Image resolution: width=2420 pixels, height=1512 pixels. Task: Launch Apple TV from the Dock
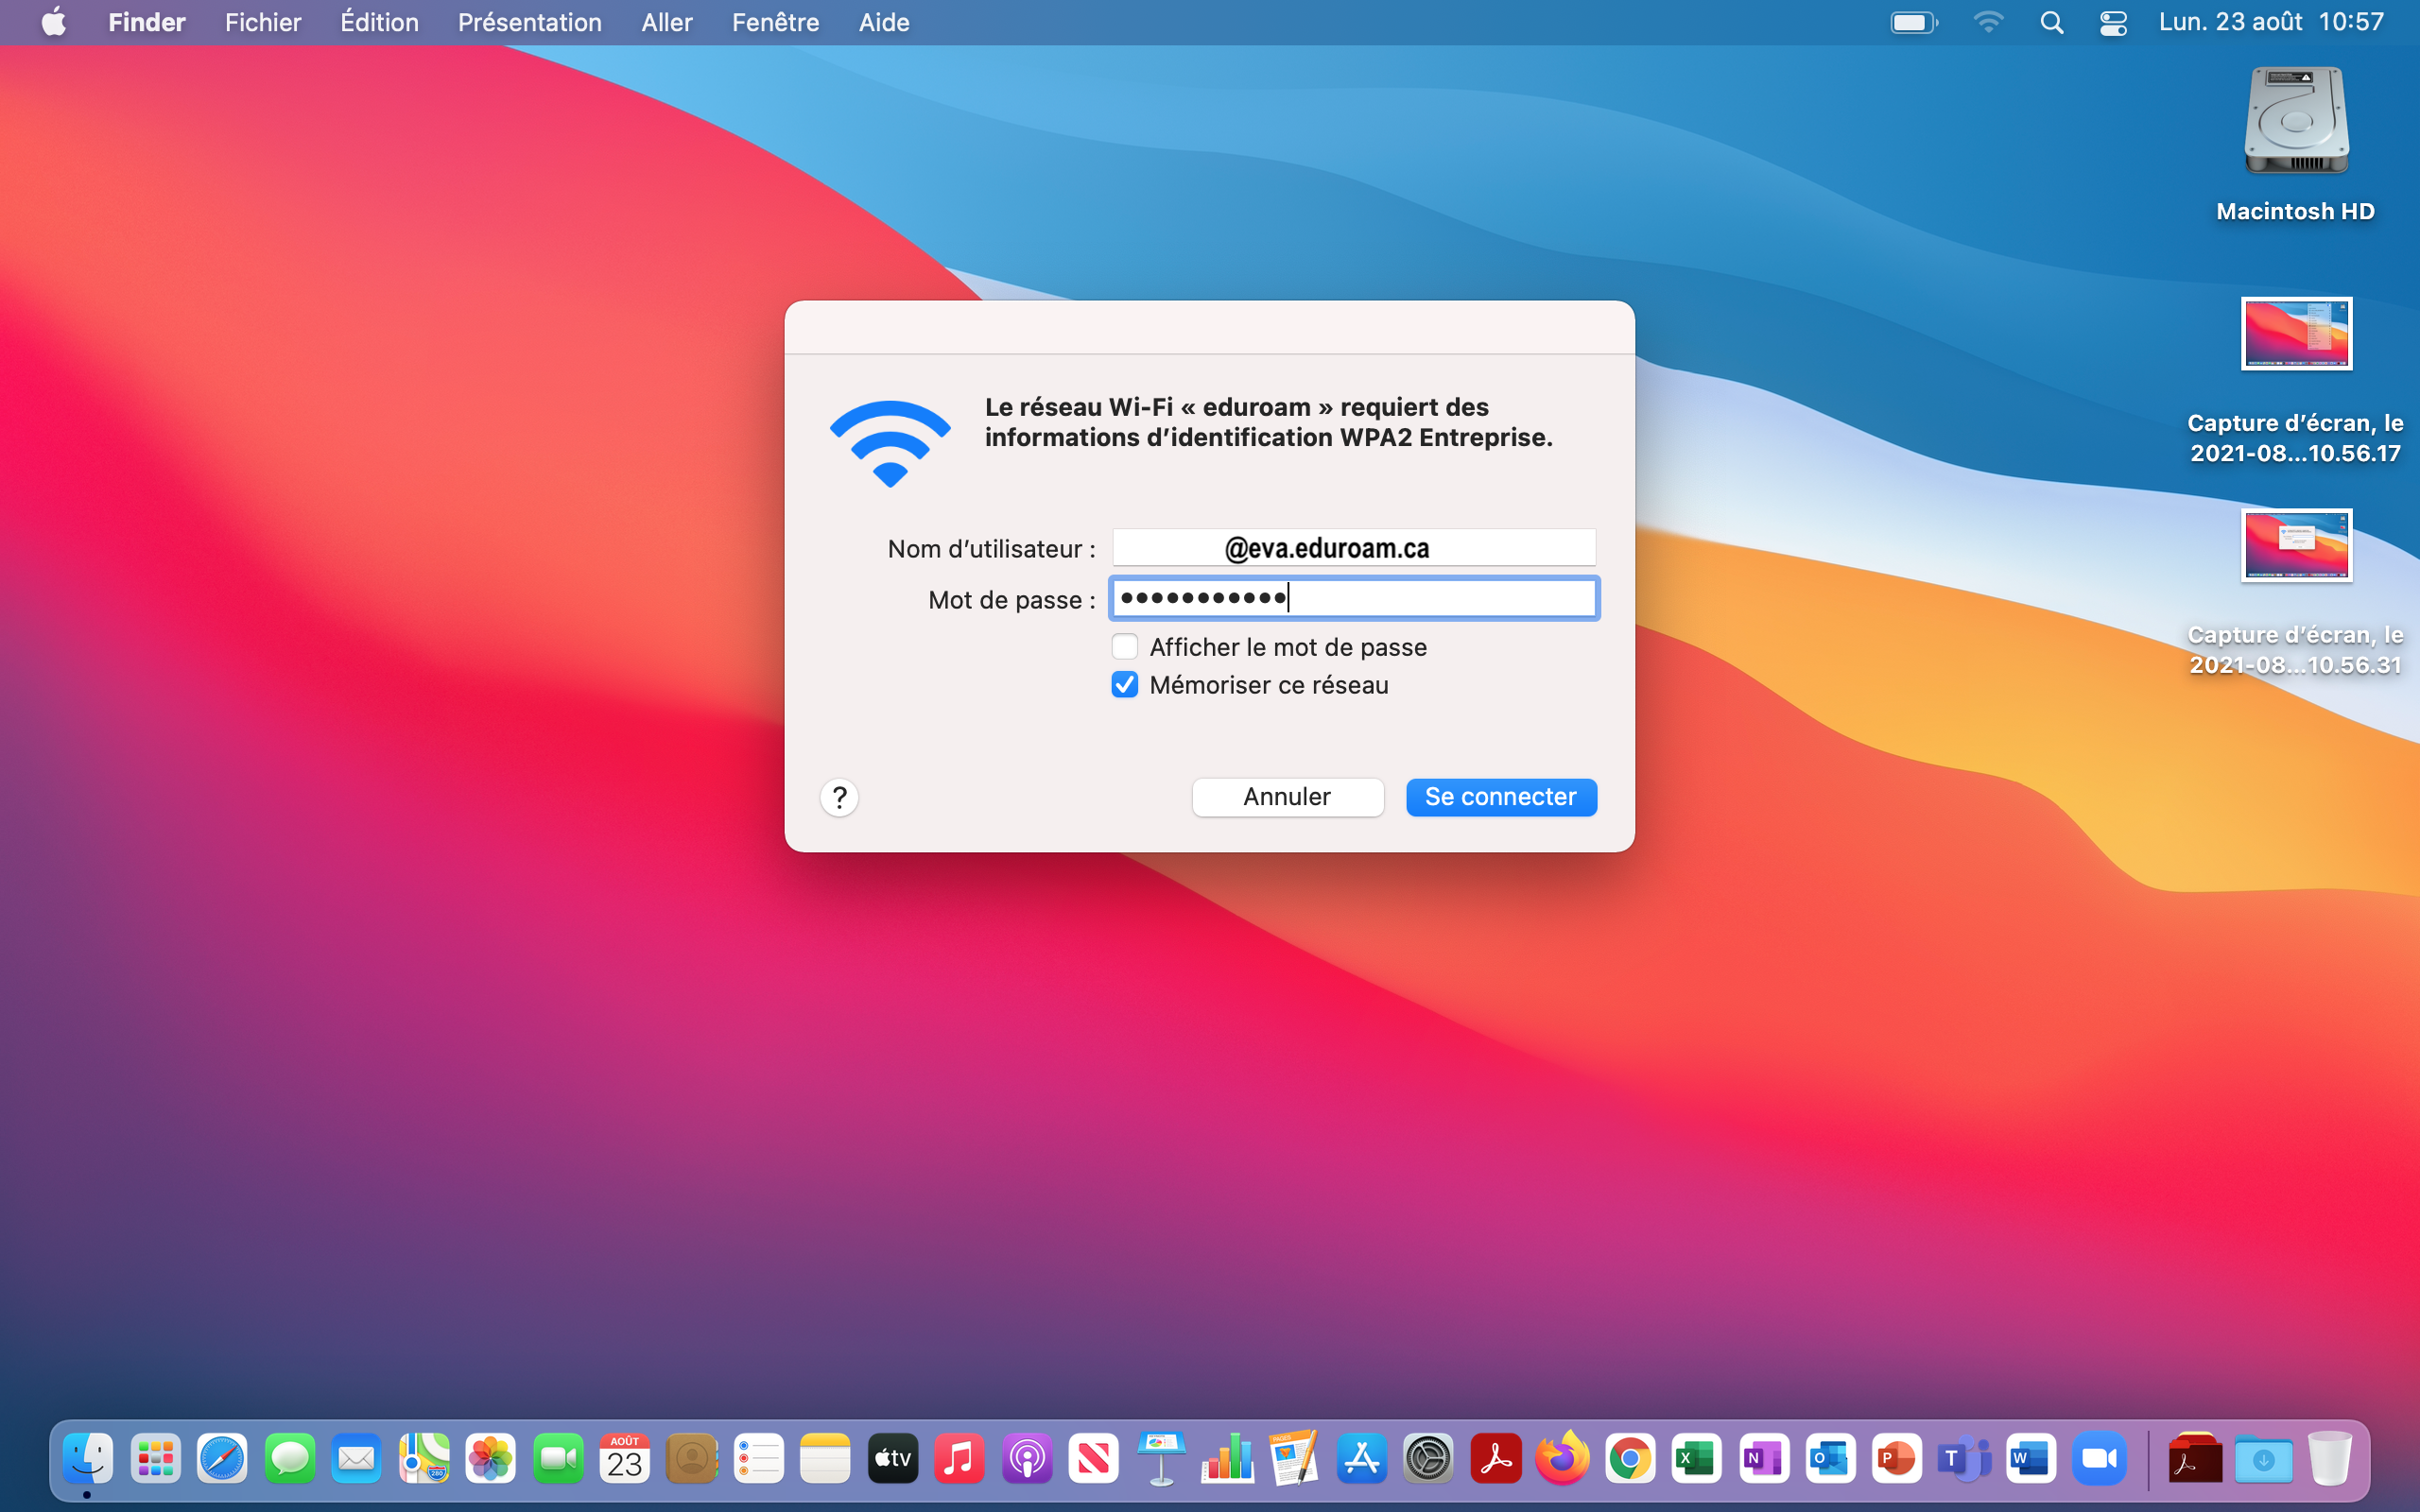[893, 1459]
